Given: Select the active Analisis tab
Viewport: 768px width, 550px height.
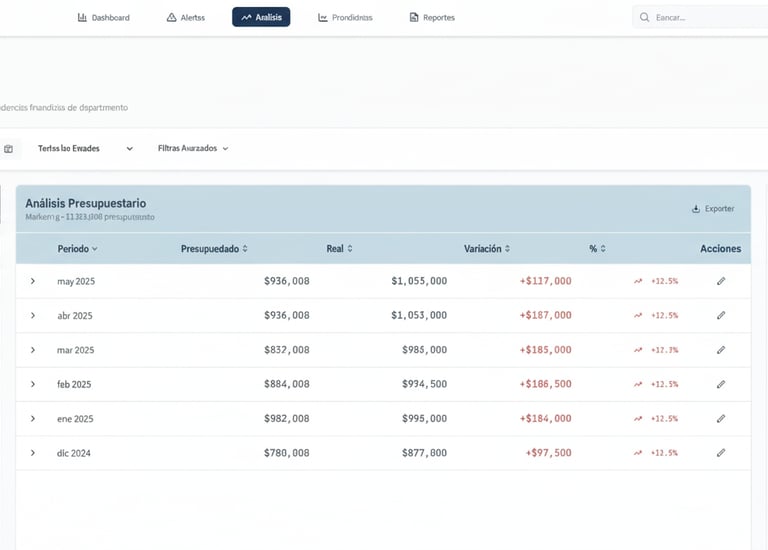Looking at the screenshot, I should (261, 17).
